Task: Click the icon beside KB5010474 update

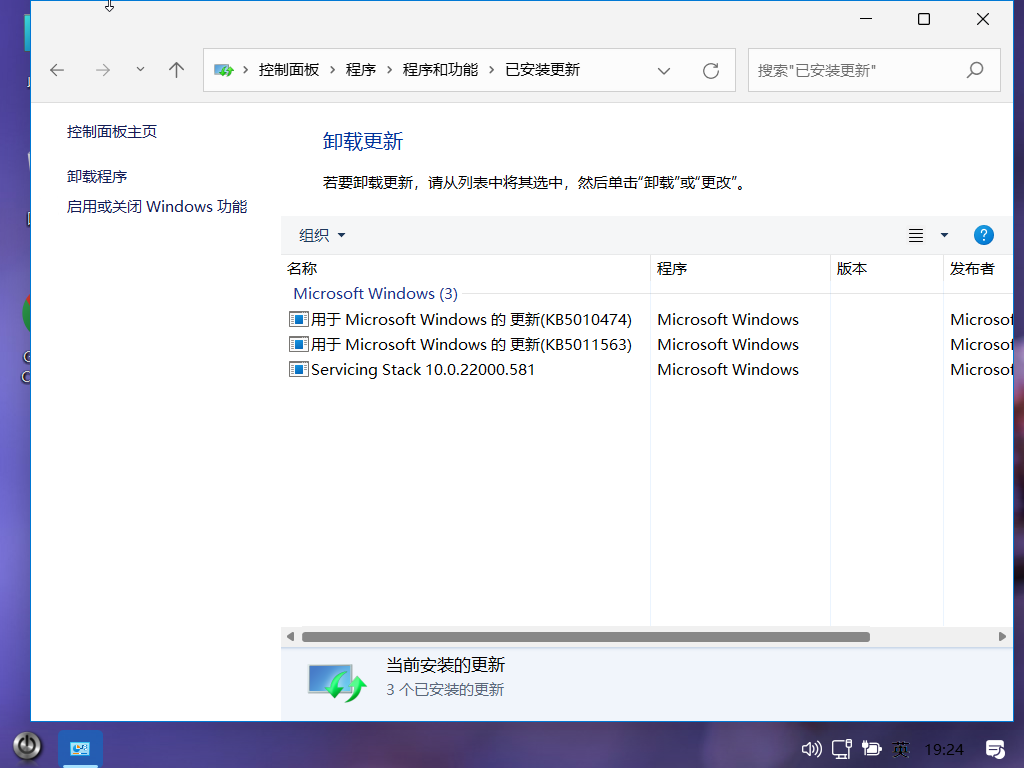Action: [298, 319]
